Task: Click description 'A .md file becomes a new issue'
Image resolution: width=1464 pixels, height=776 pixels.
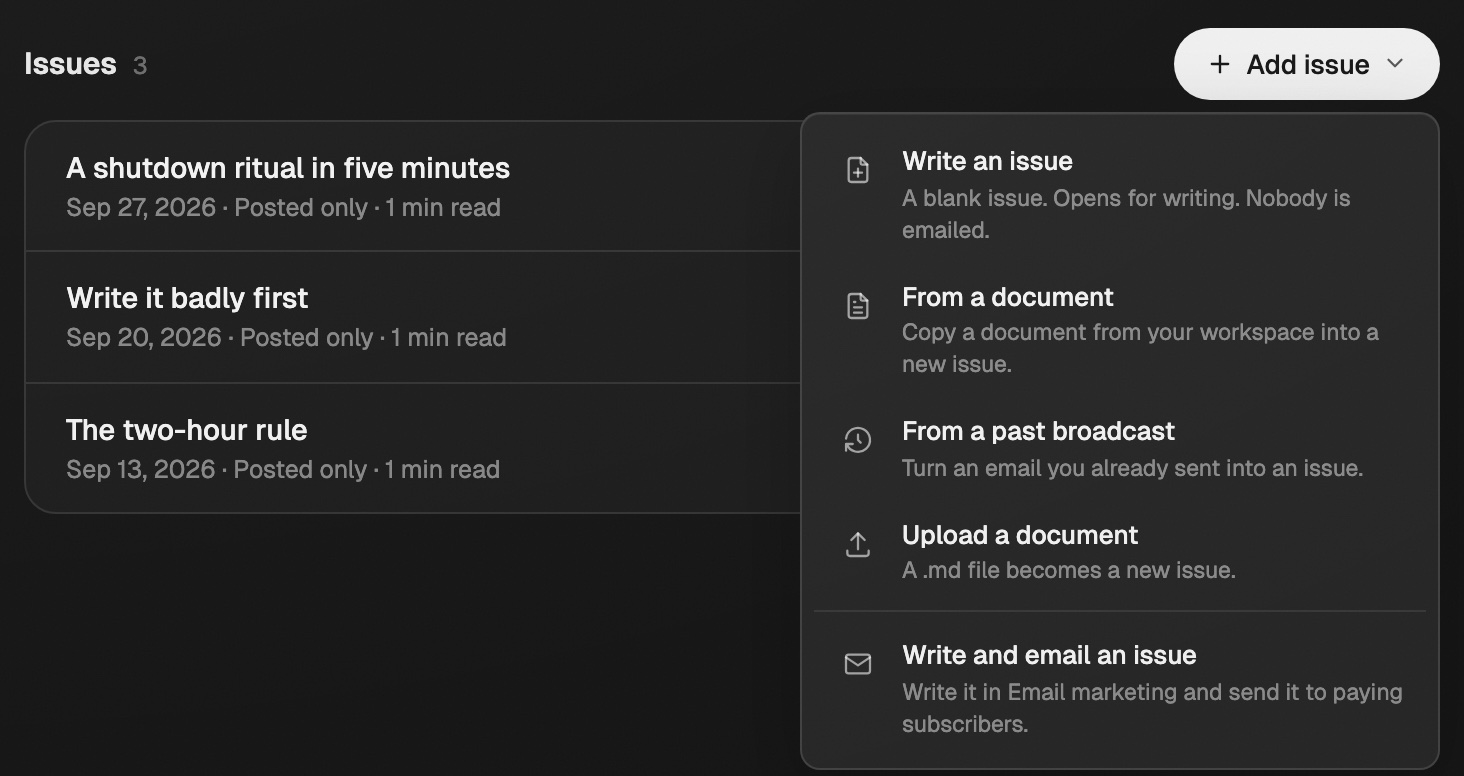Action: (1069, 570)
